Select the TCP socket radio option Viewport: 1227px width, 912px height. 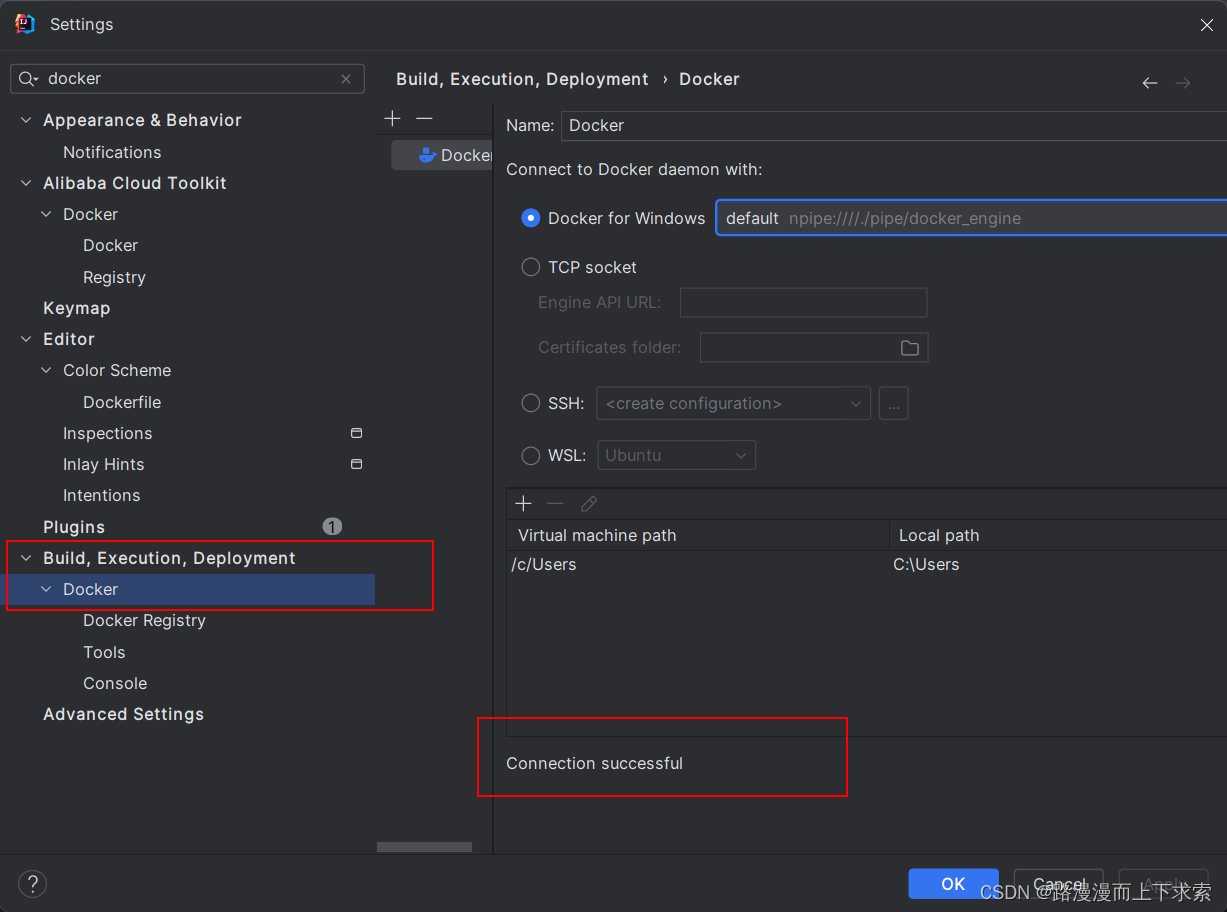pyautogui.click(x=531, y=267)
